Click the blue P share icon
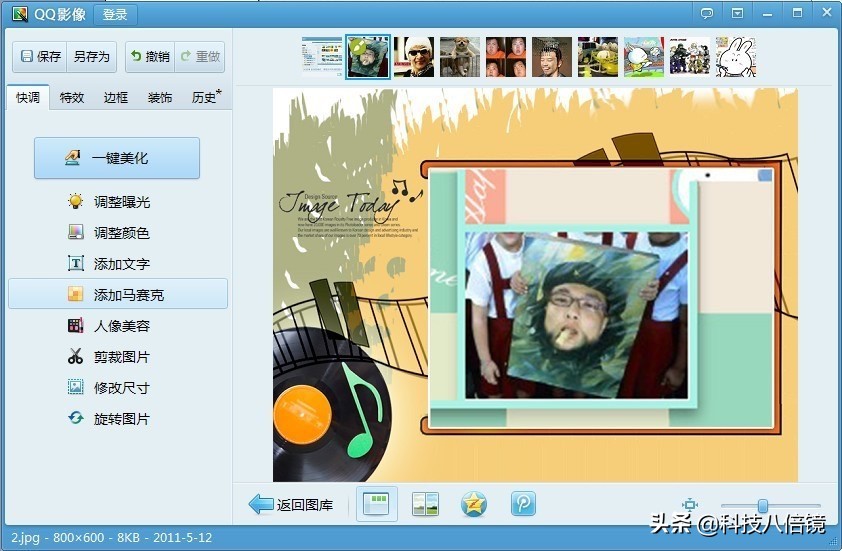The height and width of the screenshot is (551, 842). tap(523, 505)
